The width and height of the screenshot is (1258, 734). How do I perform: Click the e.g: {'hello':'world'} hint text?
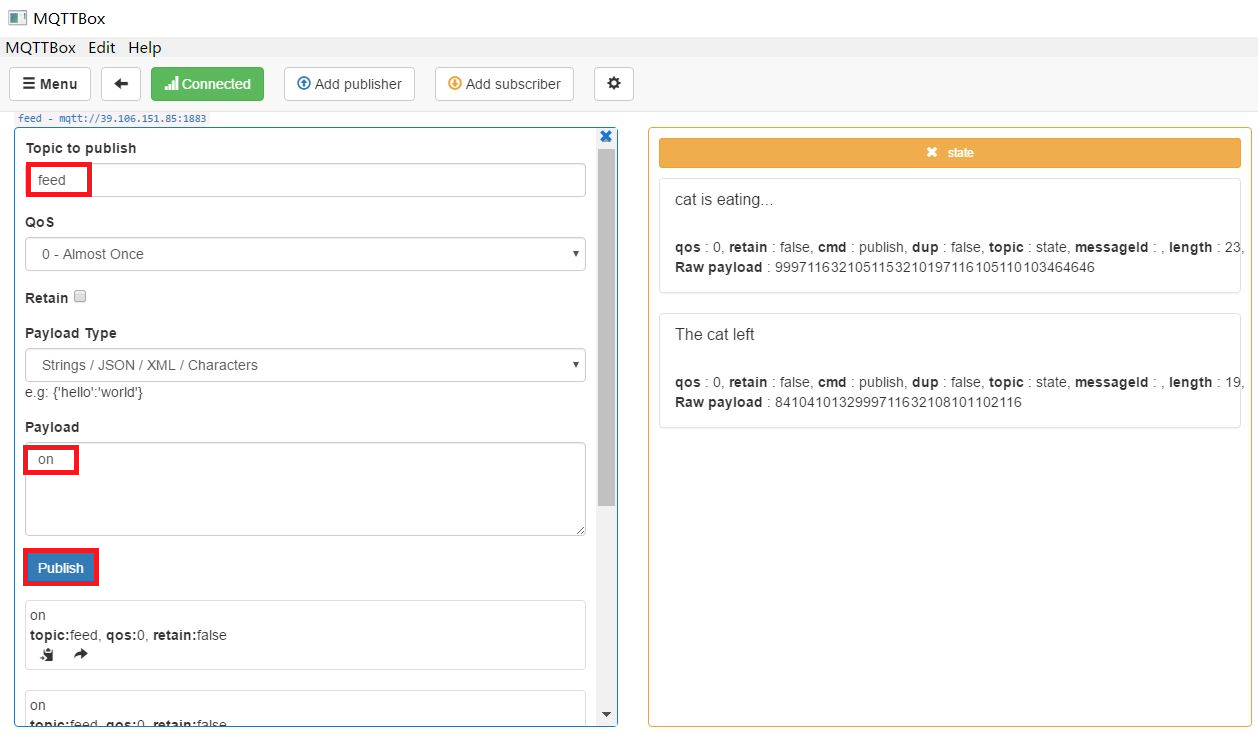(x=84, y=392)
